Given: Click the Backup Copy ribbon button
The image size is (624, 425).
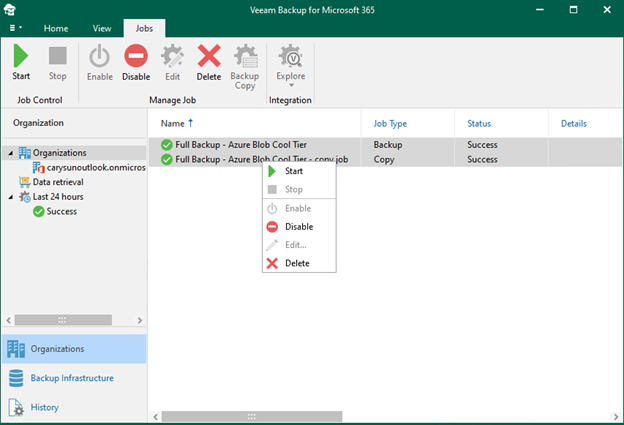Looking at the screenshot, I should [x=245, y=67].
